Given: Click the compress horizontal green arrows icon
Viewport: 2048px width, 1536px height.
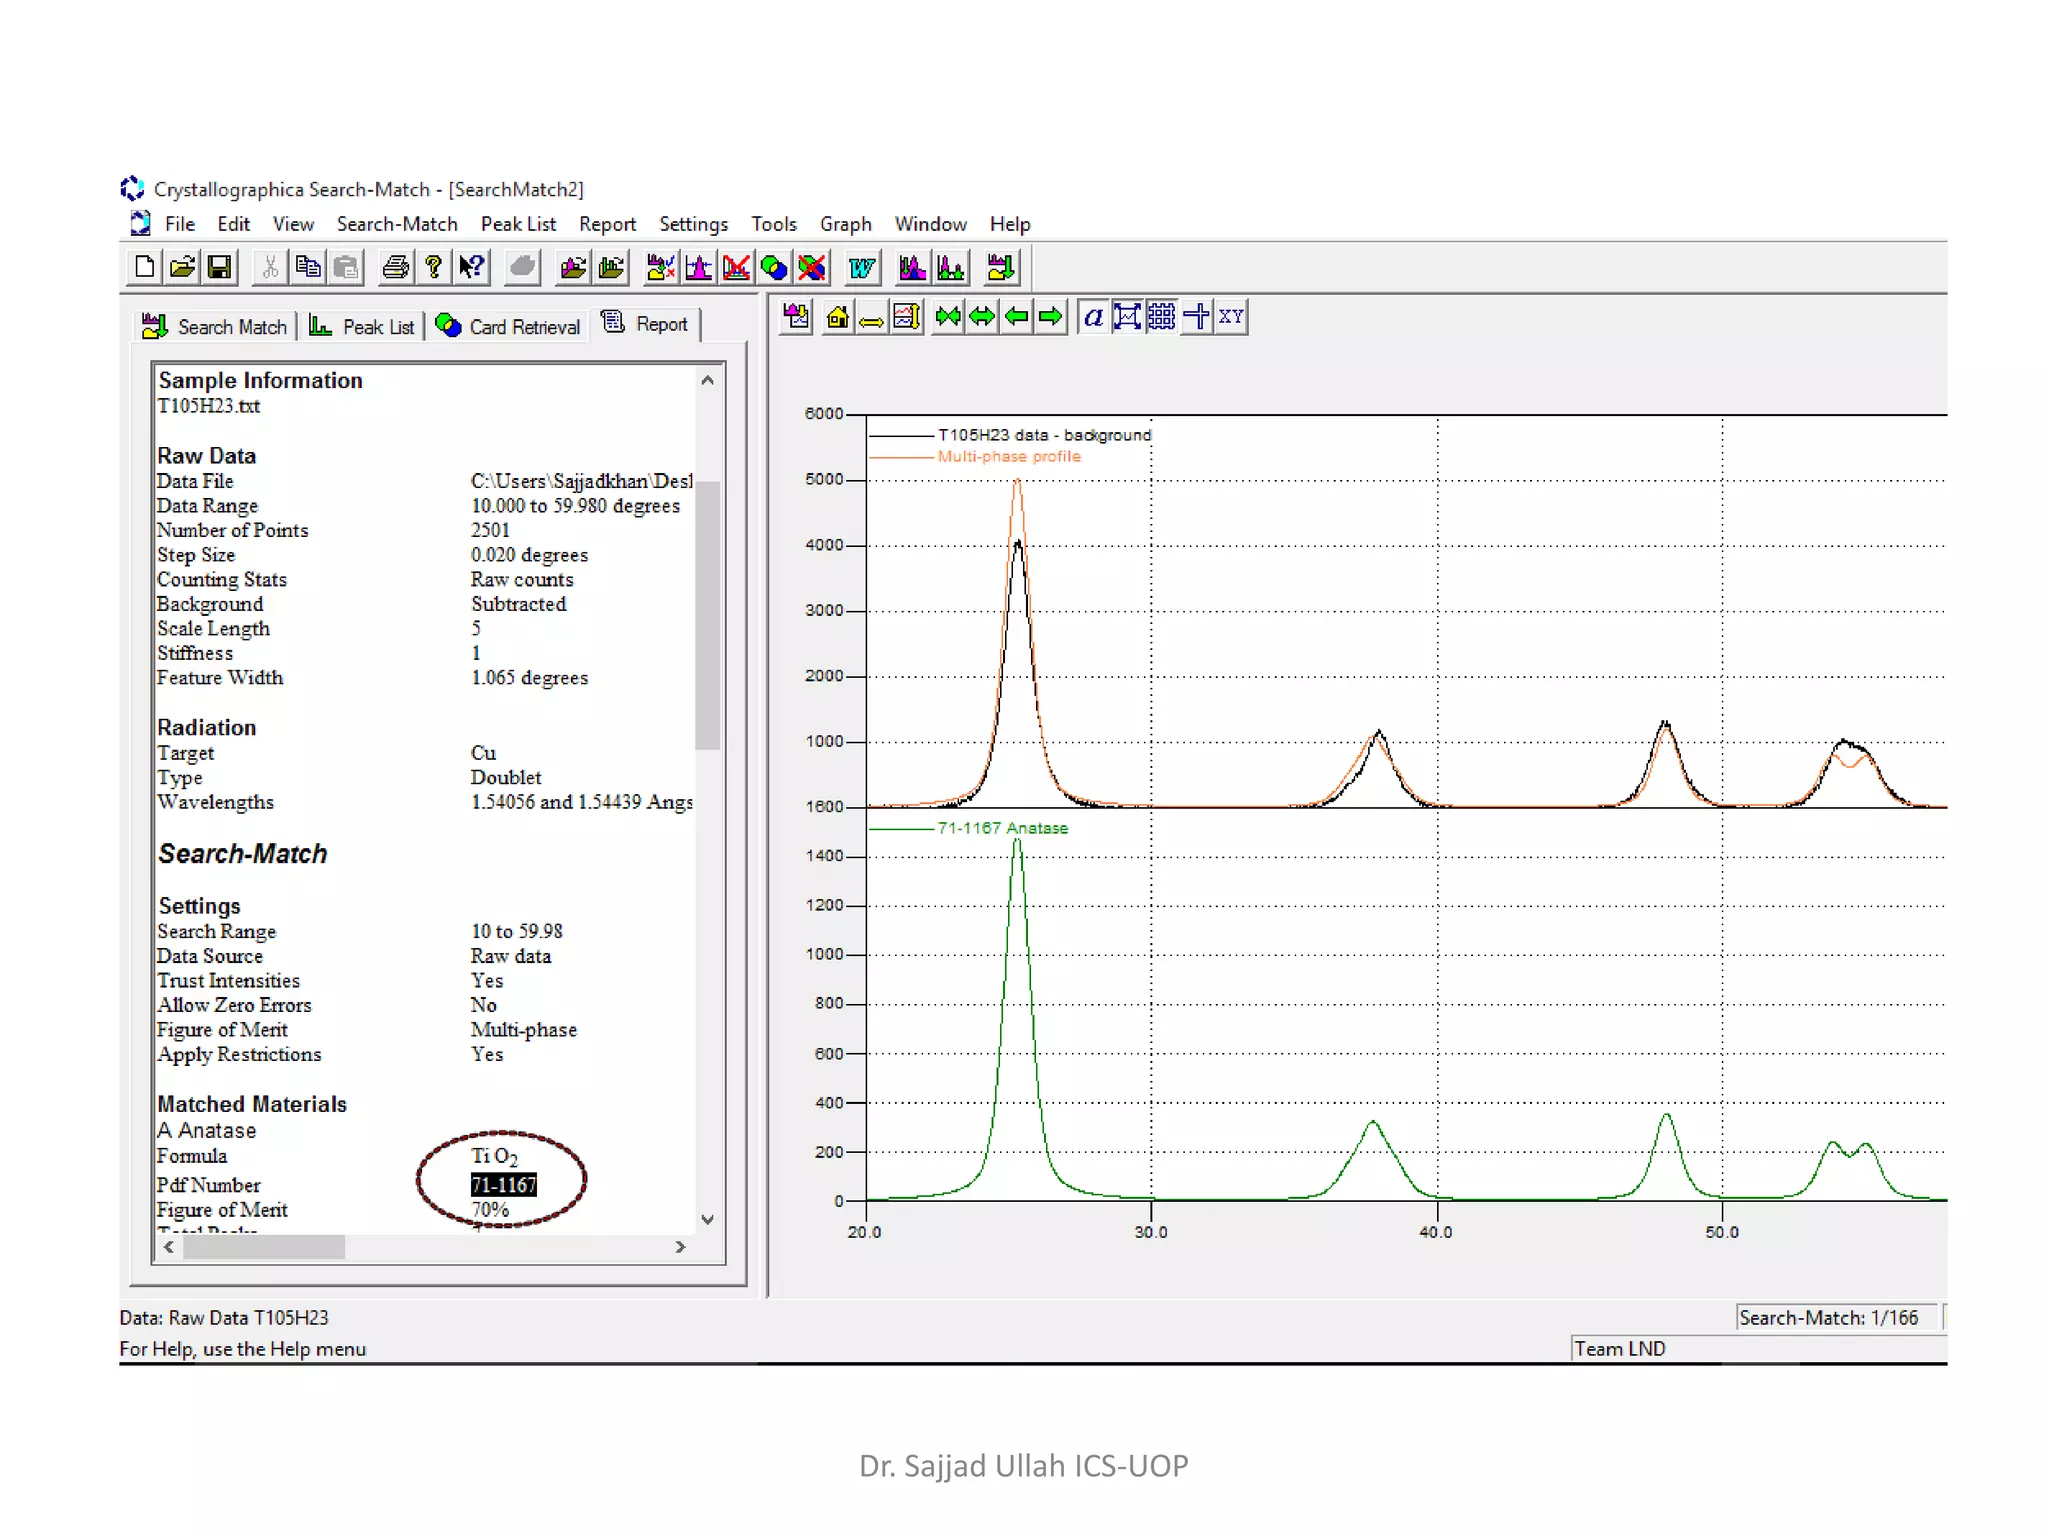Looking at the screenshot, I should [948, 317].
